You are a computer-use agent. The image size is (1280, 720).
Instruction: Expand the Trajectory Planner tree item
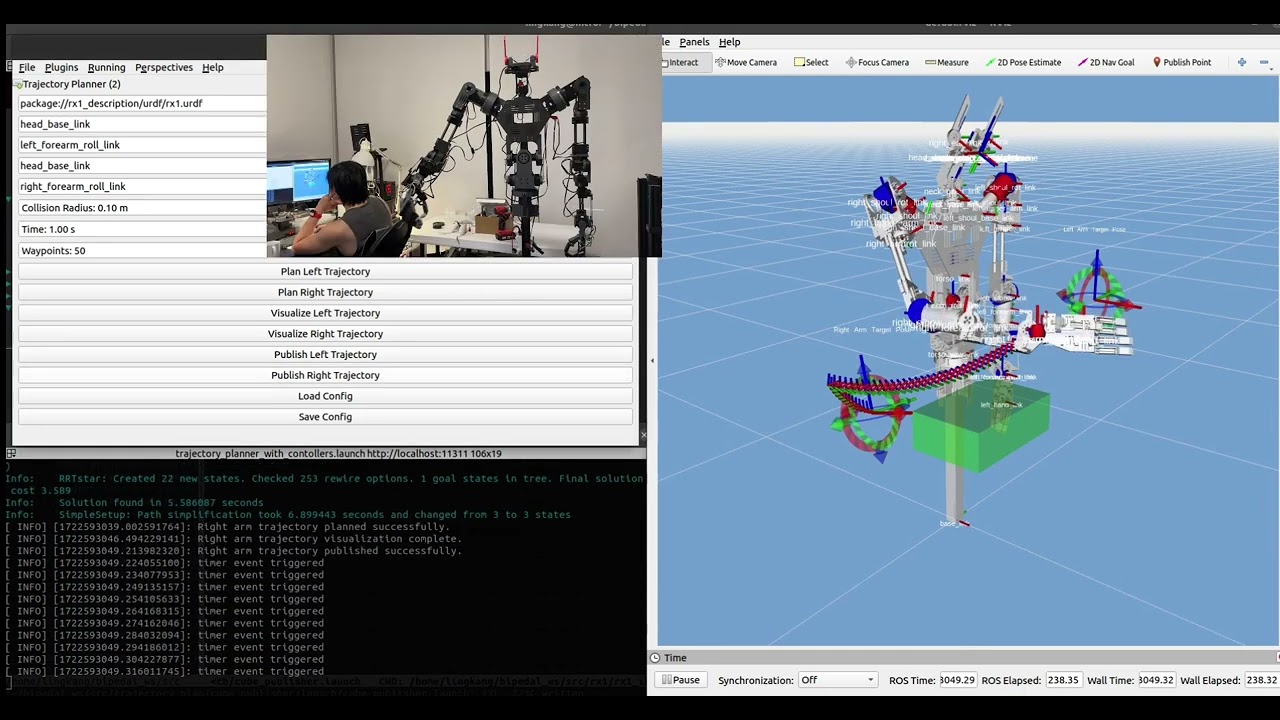click(18, 84)
